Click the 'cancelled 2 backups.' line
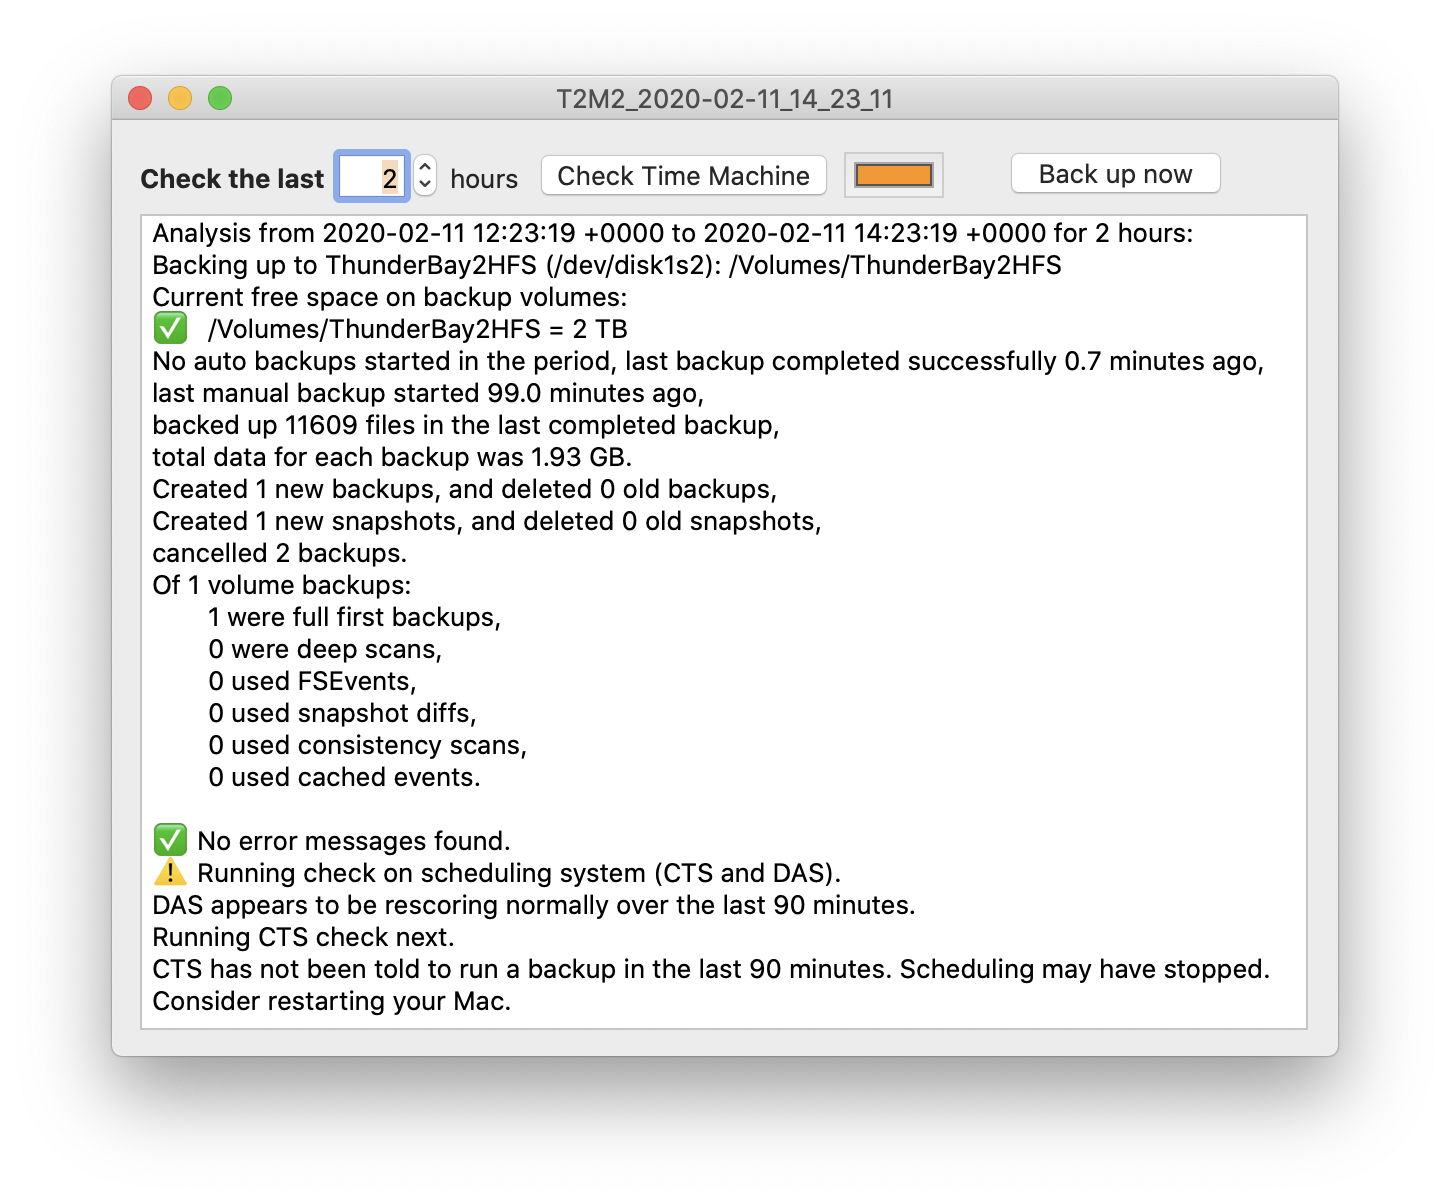 click(280, 553)
